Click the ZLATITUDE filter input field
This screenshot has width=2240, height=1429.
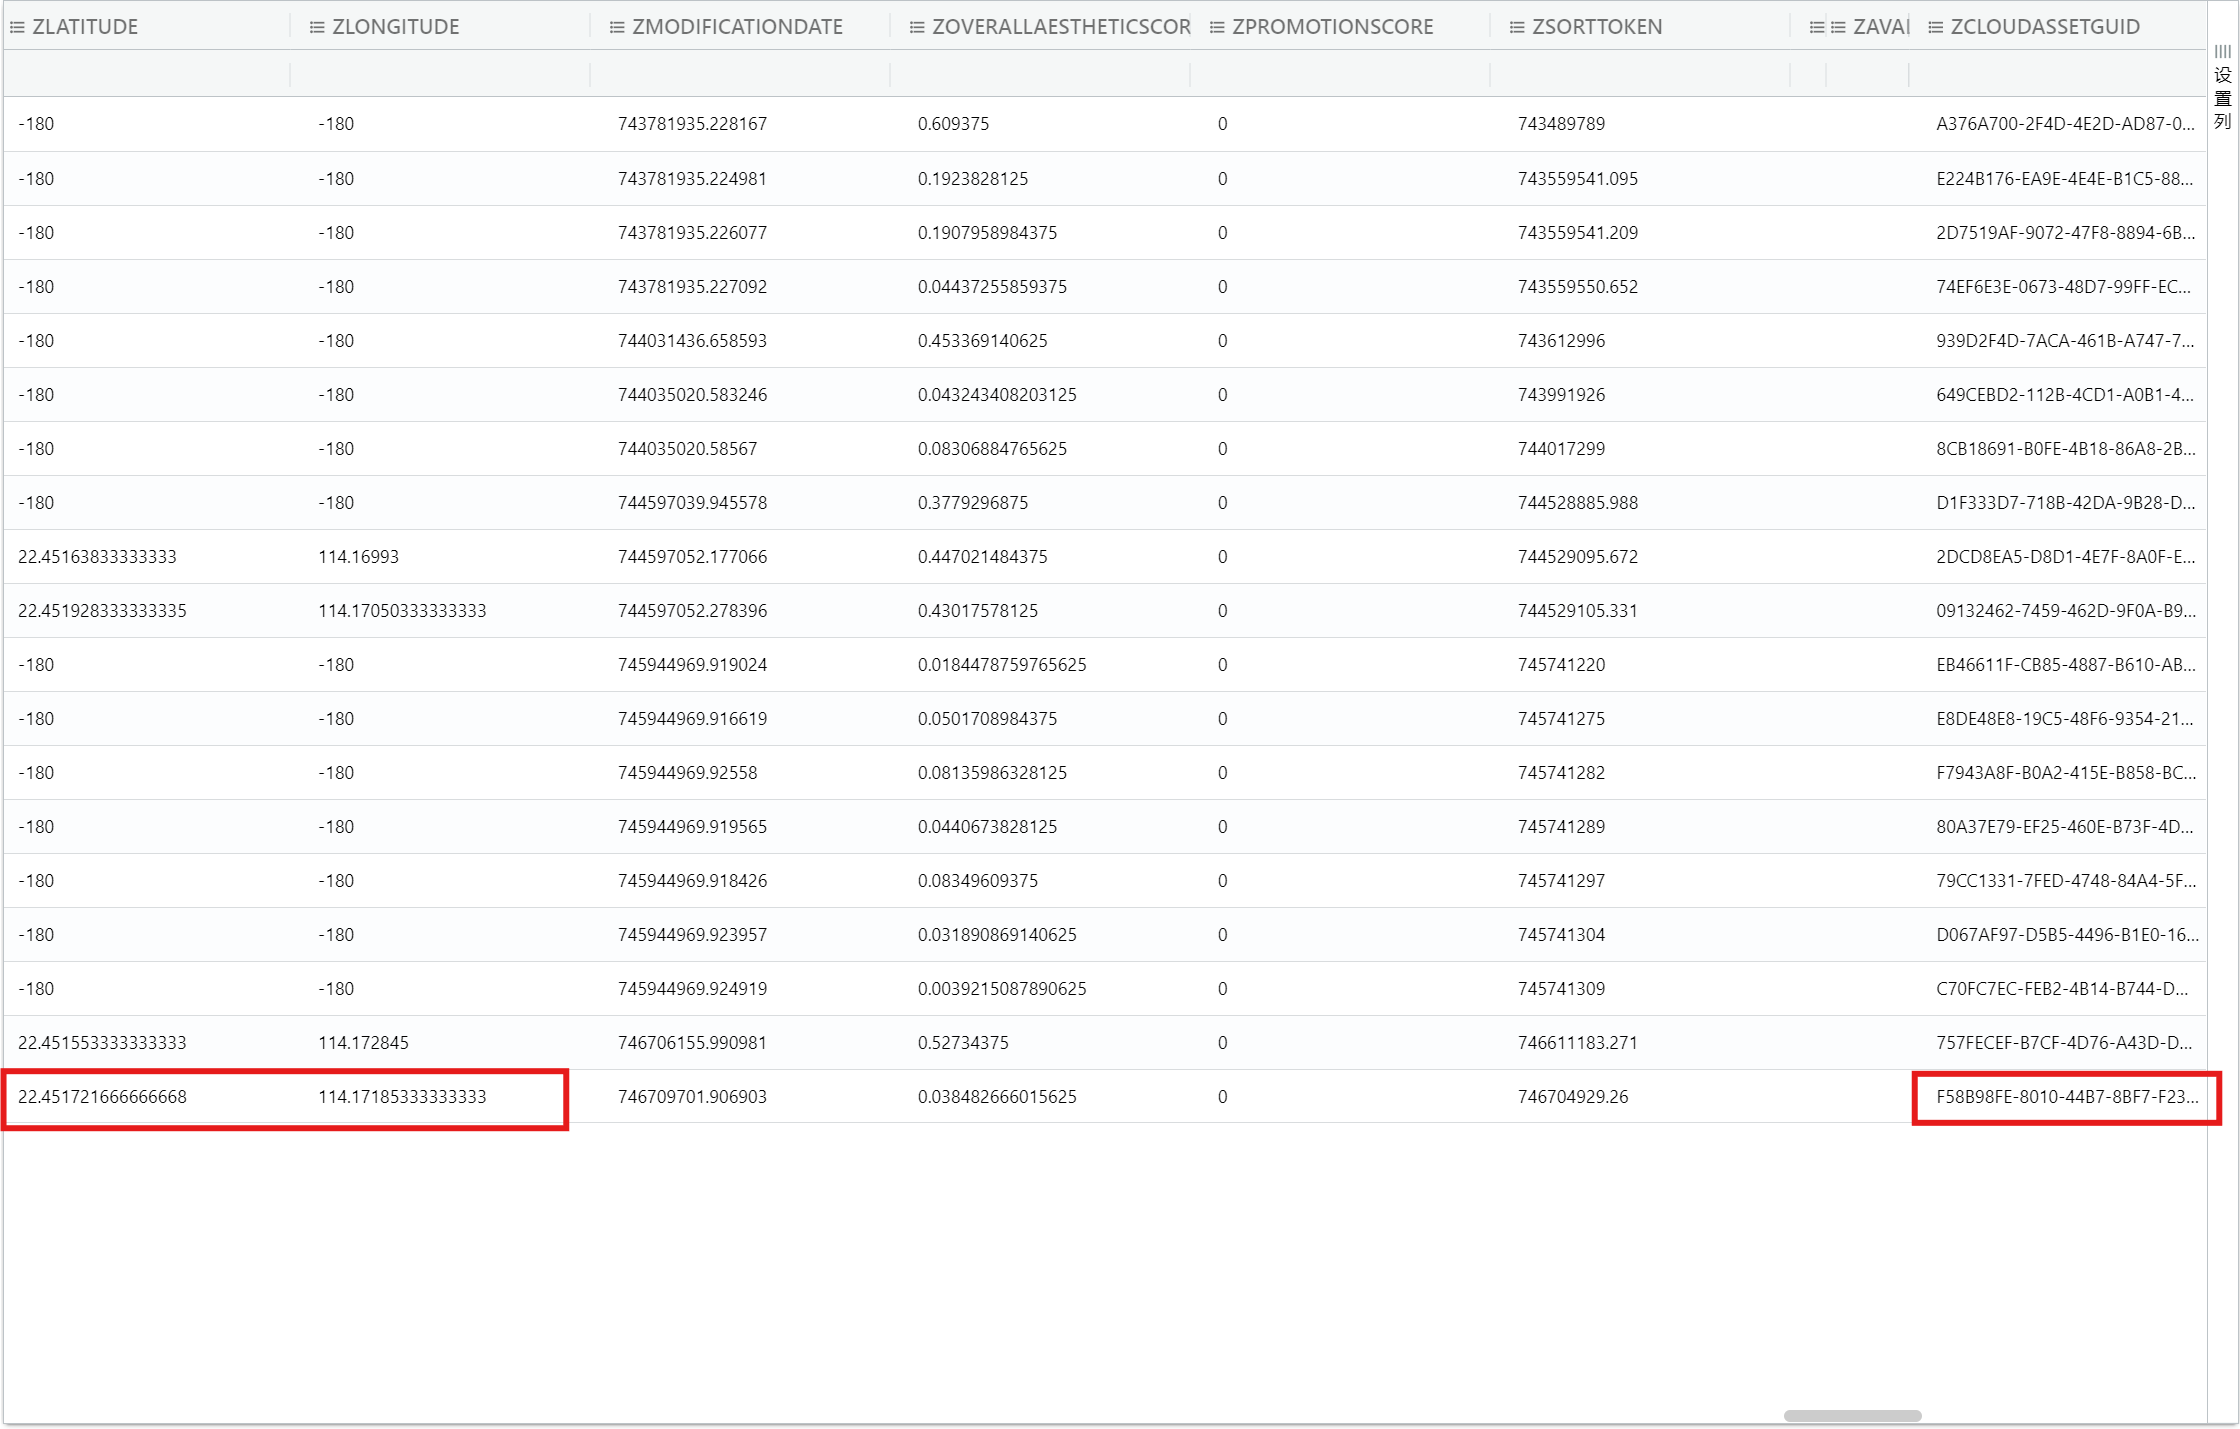[x=146, y=74]
